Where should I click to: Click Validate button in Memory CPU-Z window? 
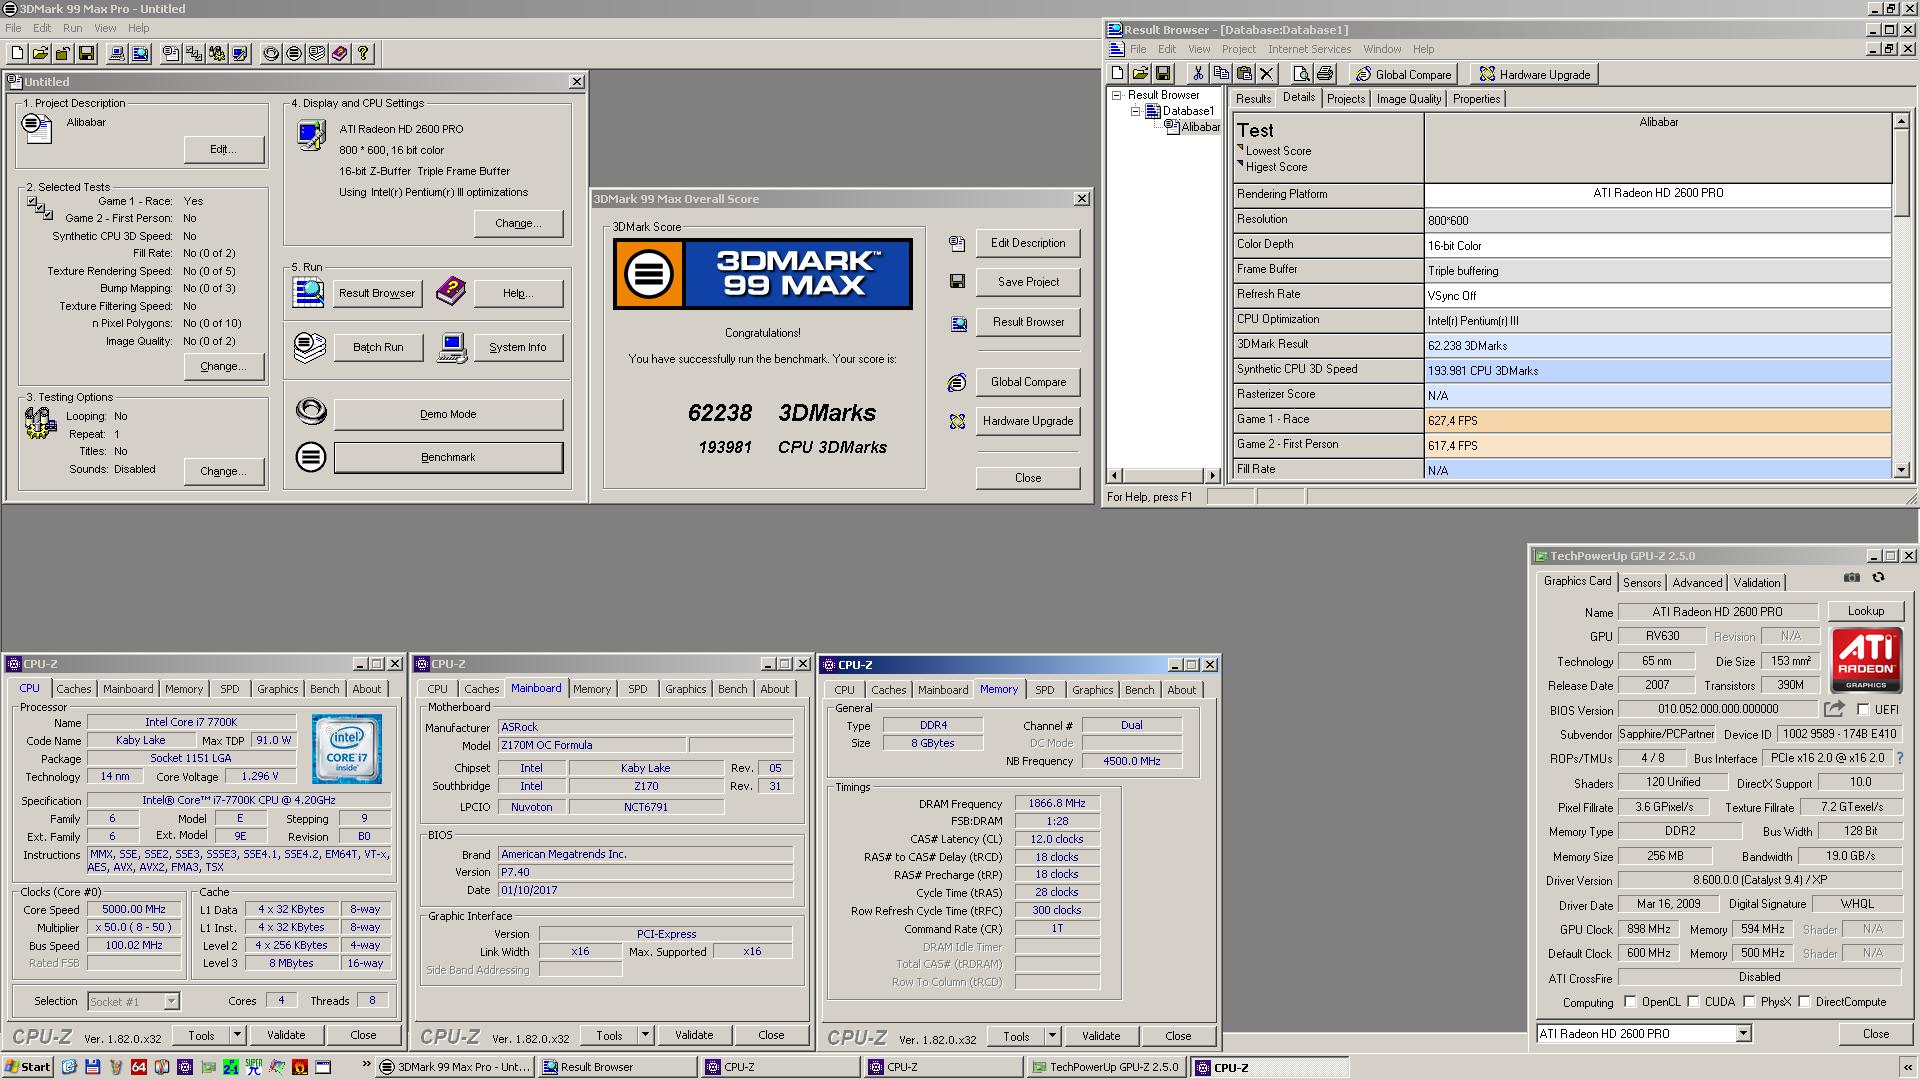[1100, 1036]
